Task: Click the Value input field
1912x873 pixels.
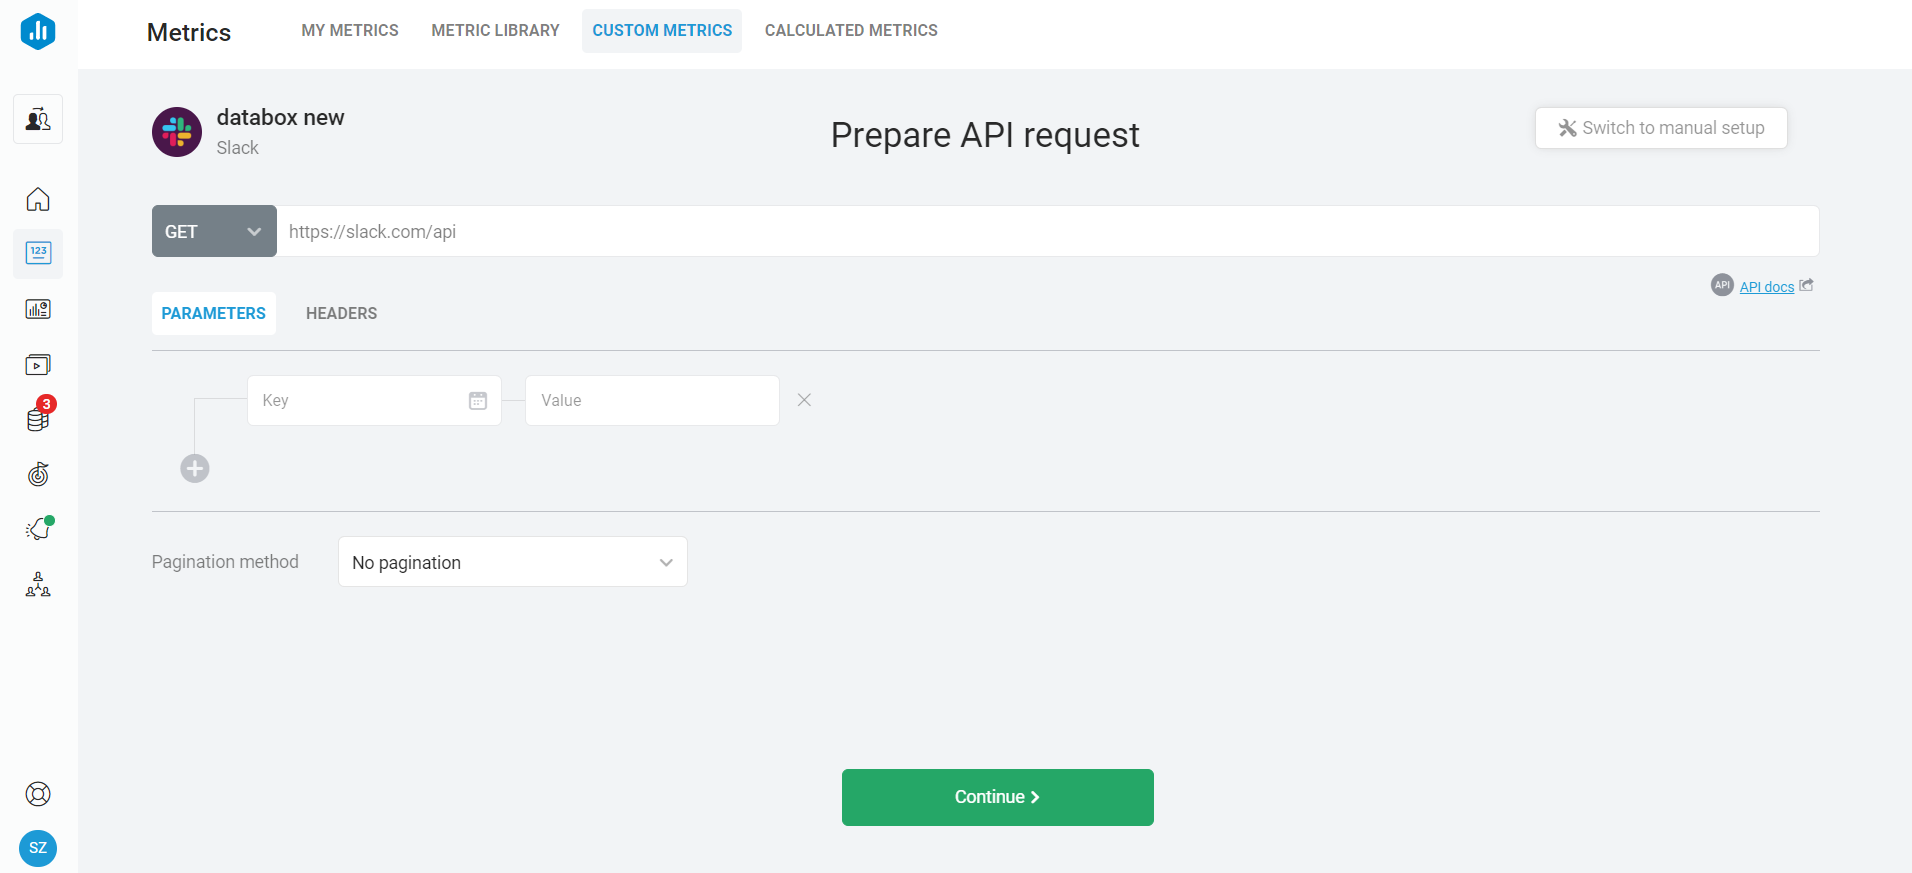Action: [x=652, y=400]
